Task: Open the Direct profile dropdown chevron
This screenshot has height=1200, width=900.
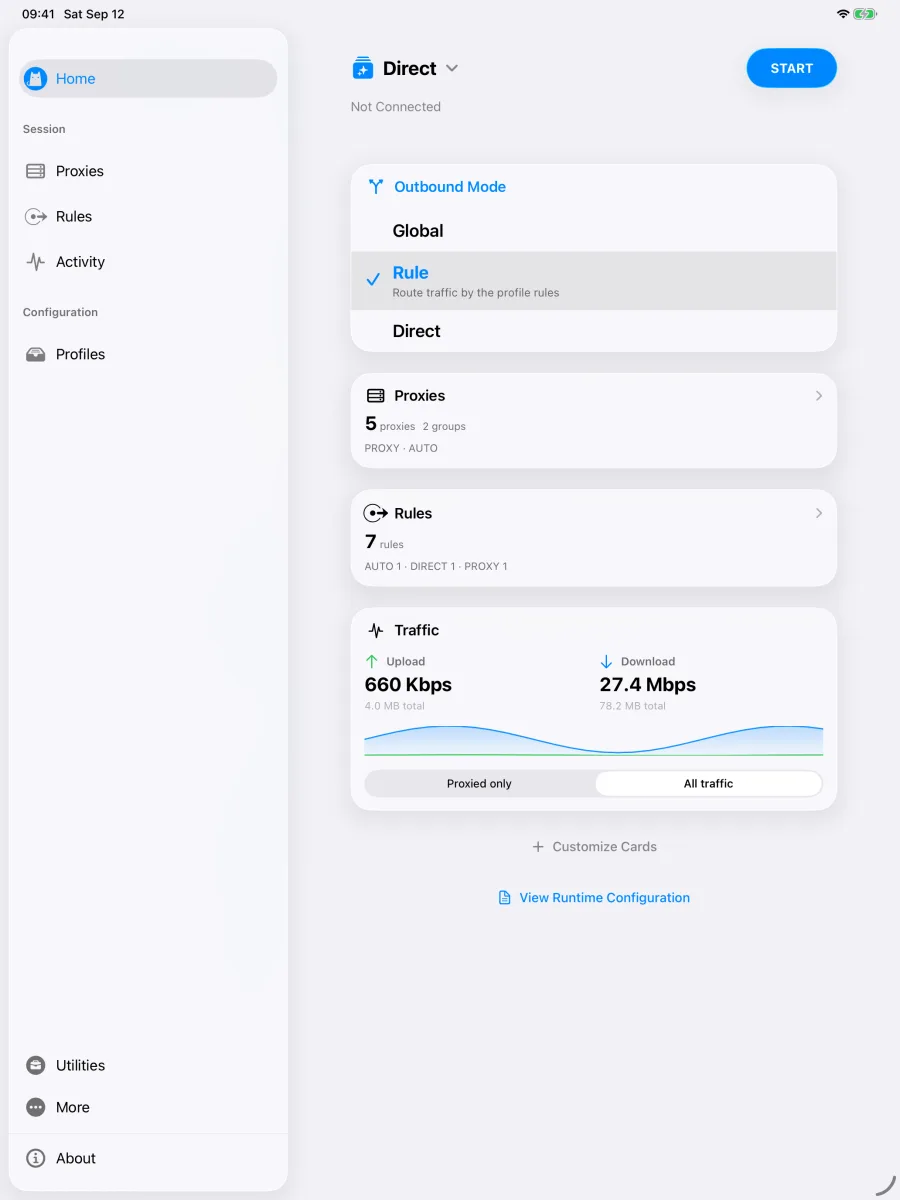Action: [x=452, y=68]
